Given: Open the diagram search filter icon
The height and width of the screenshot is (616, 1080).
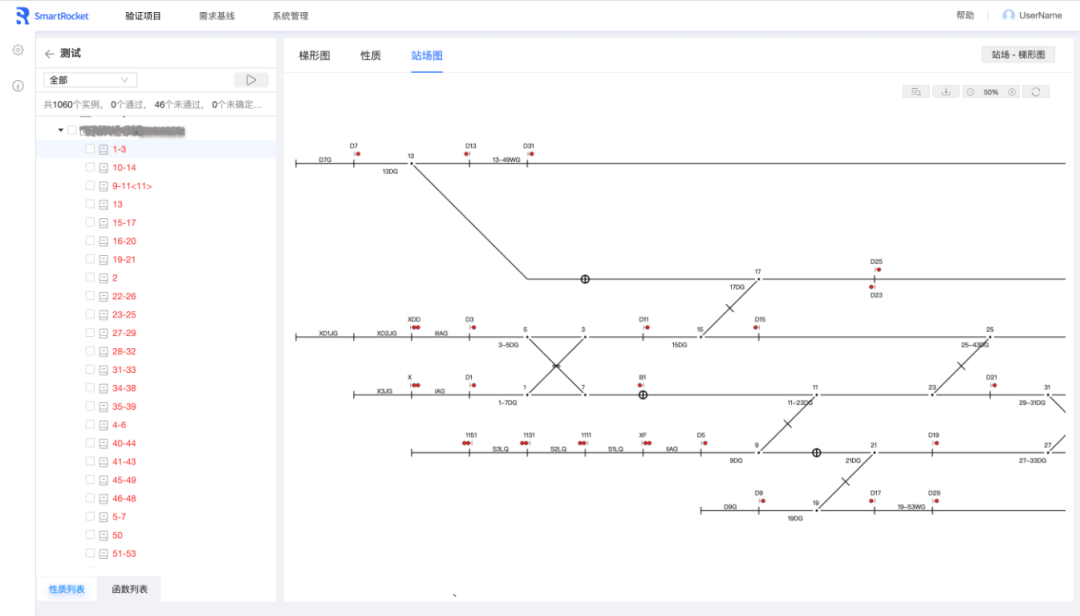Looking at the screenshot, I should click(x=916, y=91).
